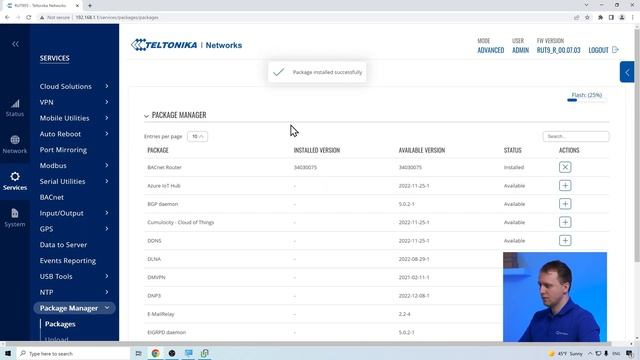
Task: Click the SERVICES heading in sidebar
Action: [54, 58]
